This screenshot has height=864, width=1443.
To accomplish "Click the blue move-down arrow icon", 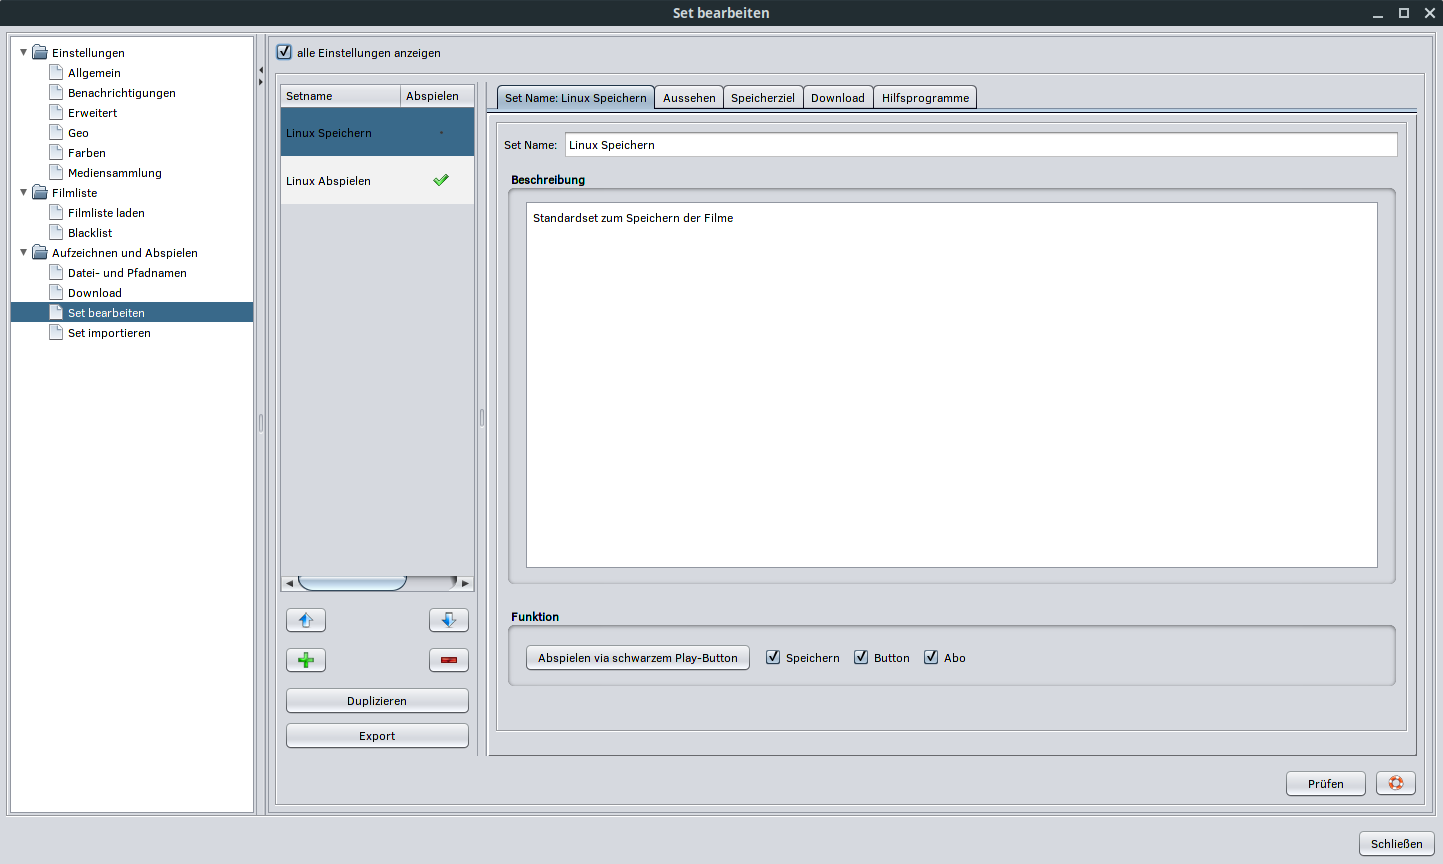I will click(x=448, y=620).
